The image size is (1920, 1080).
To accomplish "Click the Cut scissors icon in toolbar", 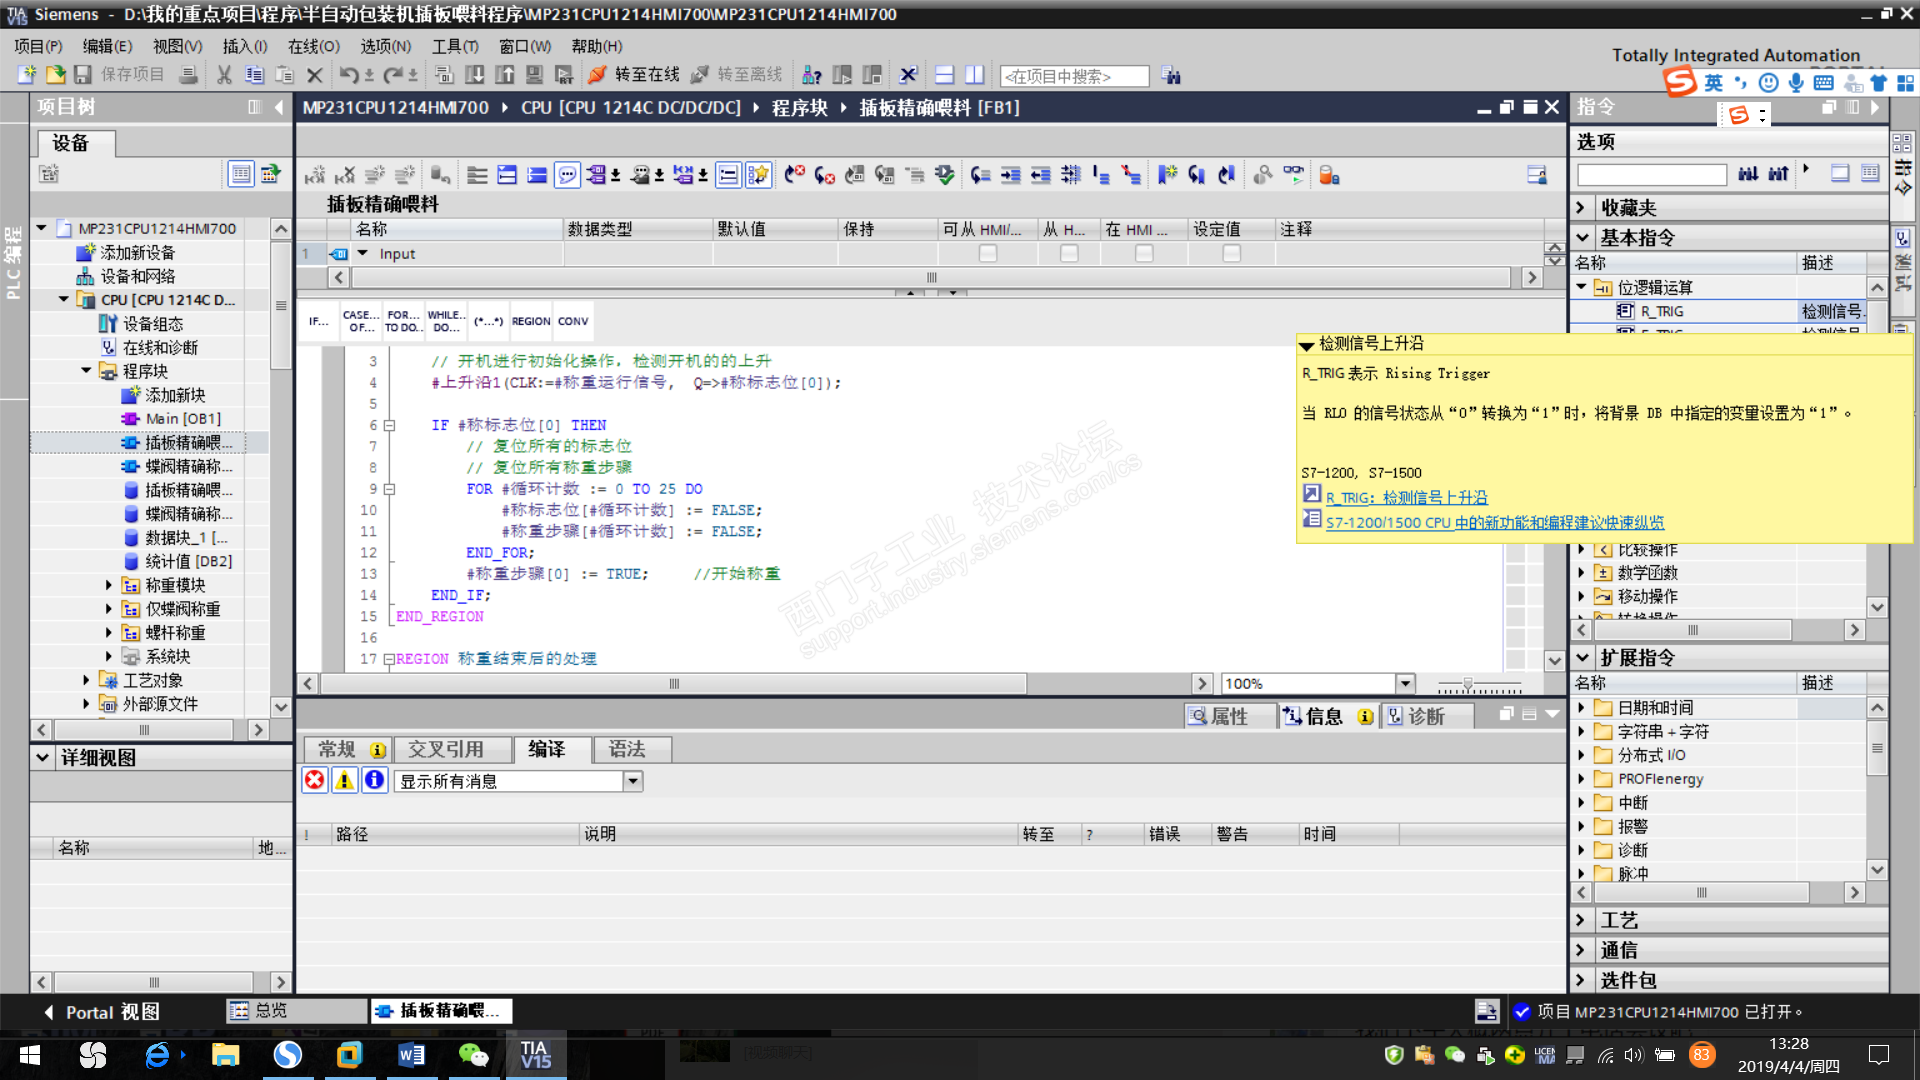I will tap(224, 75).
